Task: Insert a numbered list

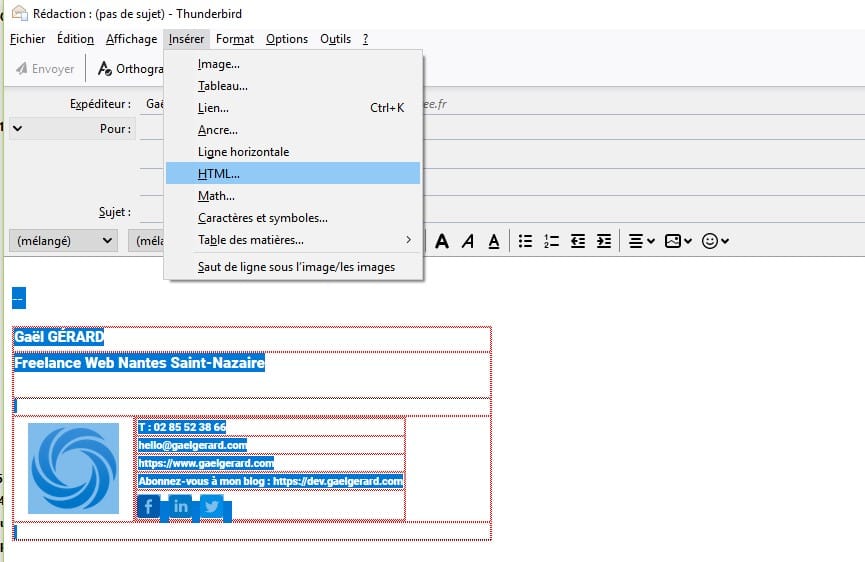Action: click(x=551, y=241)
